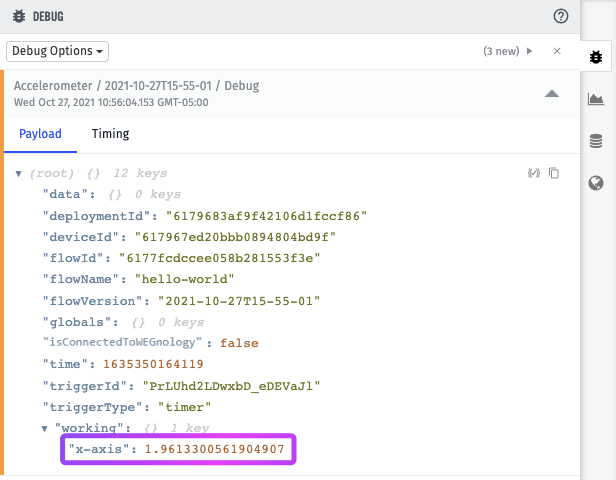Image resolution: width=616 pixels, height=480 pixels.
Task: Click the bug icon in DEBUG header
Action: [x=19, y=16]
